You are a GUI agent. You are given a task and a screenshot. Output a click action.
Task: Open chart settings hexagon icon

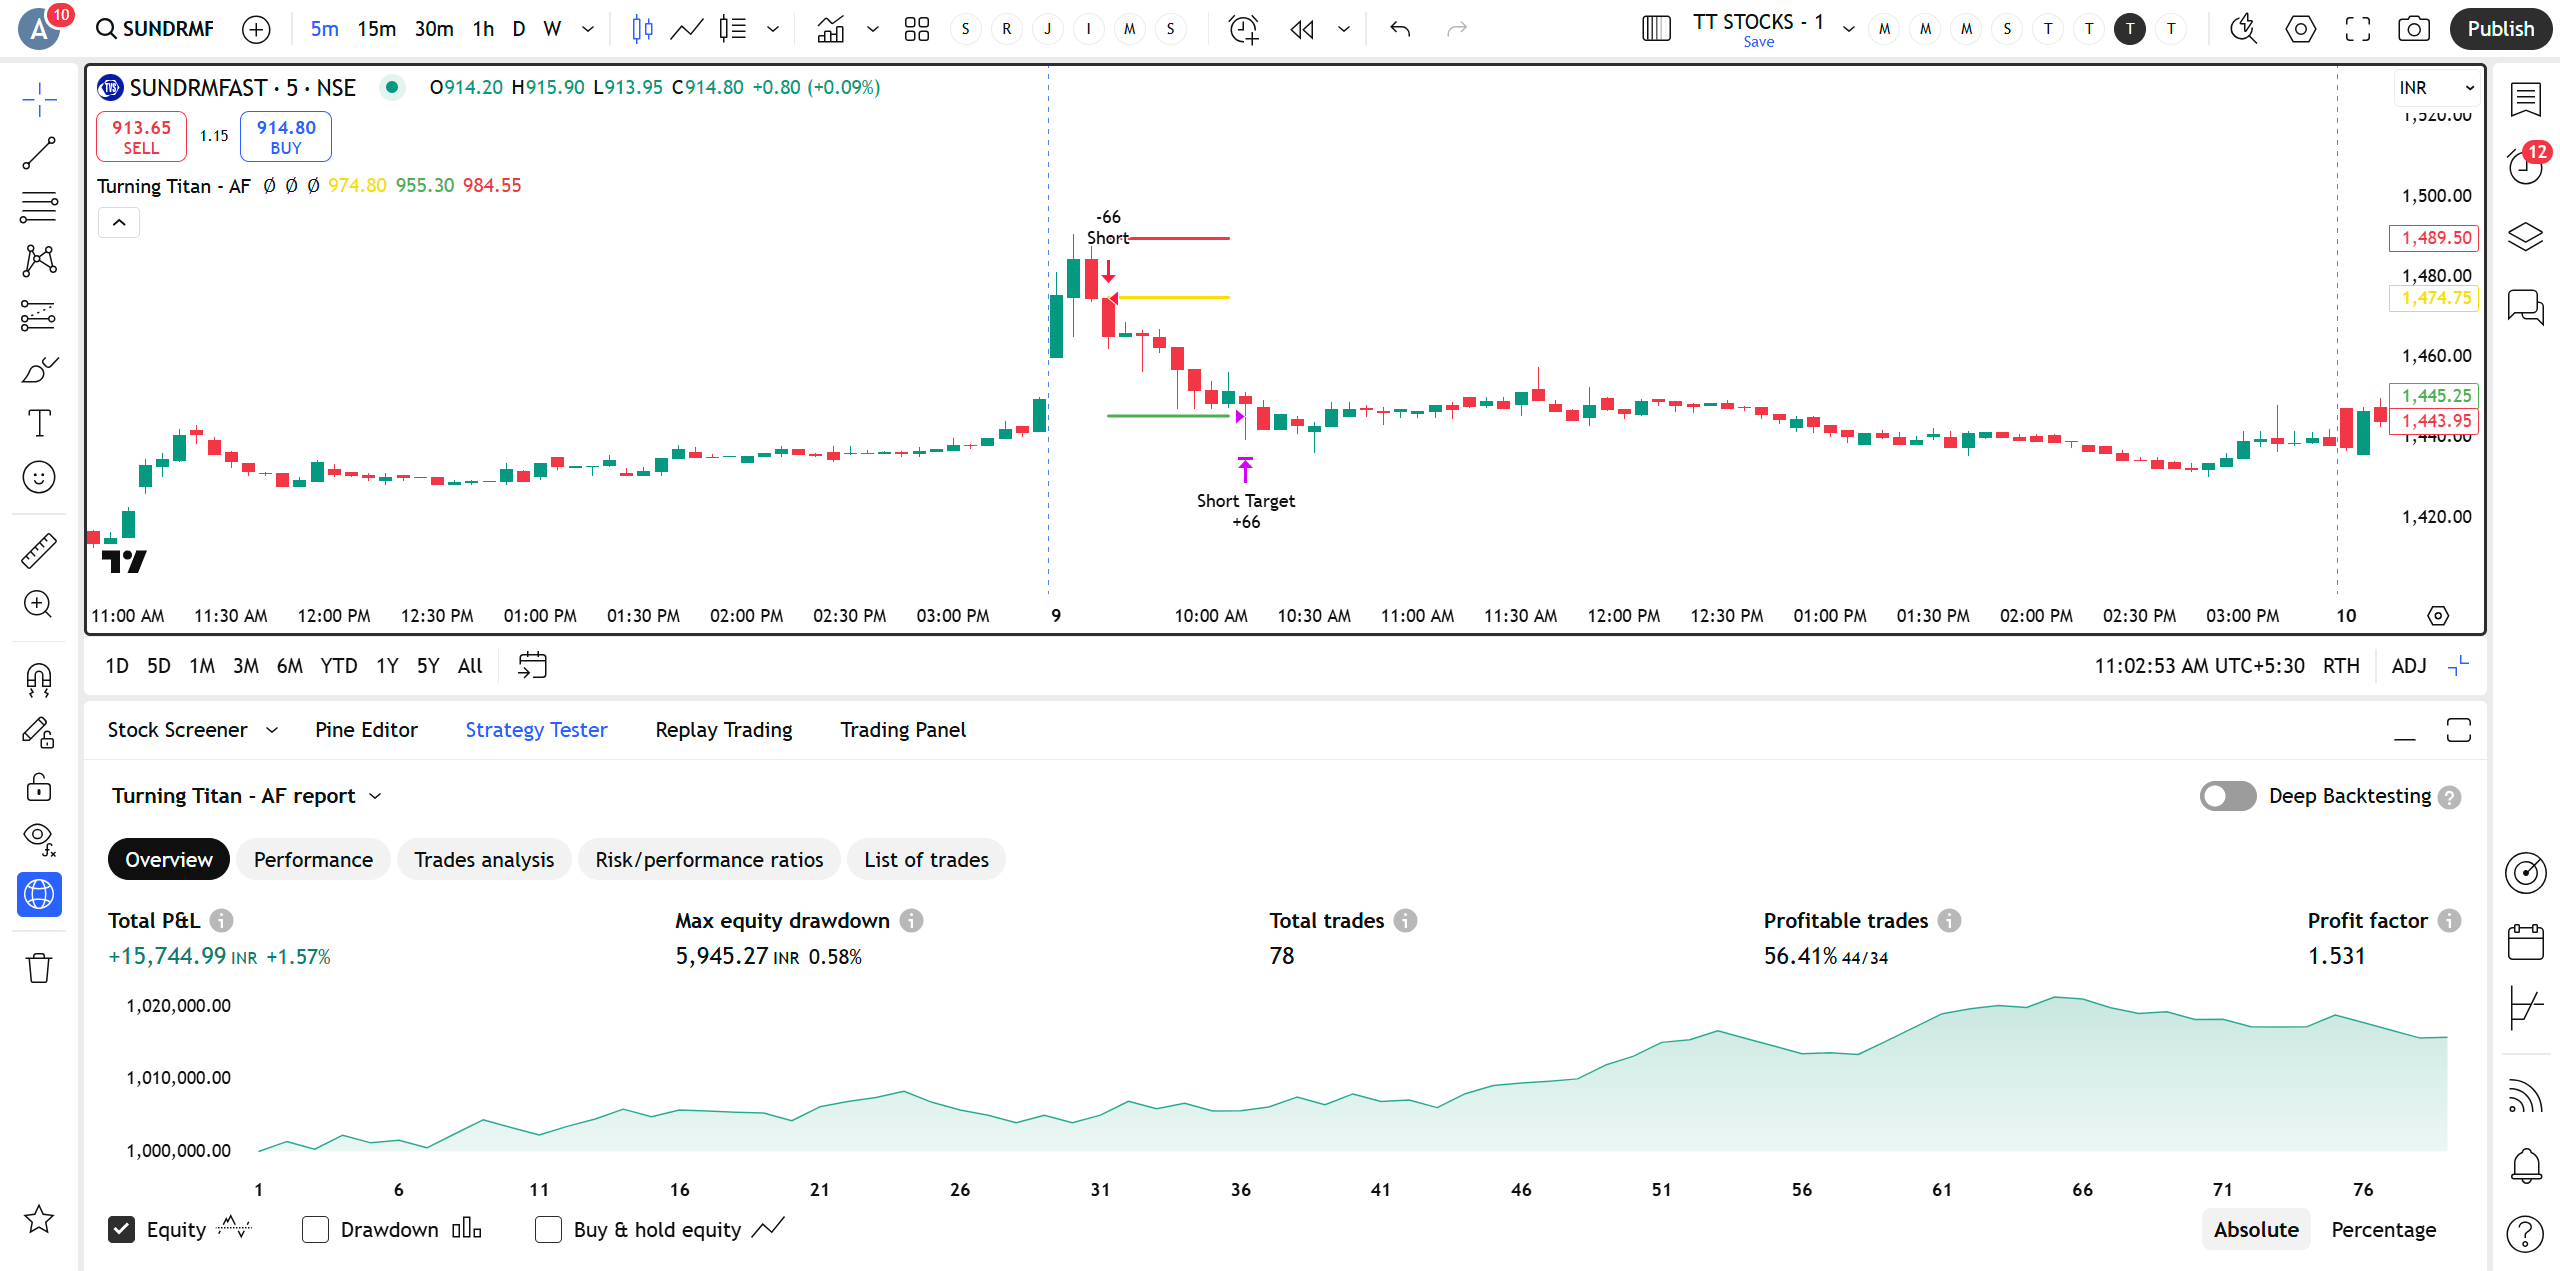(2300, 29)
